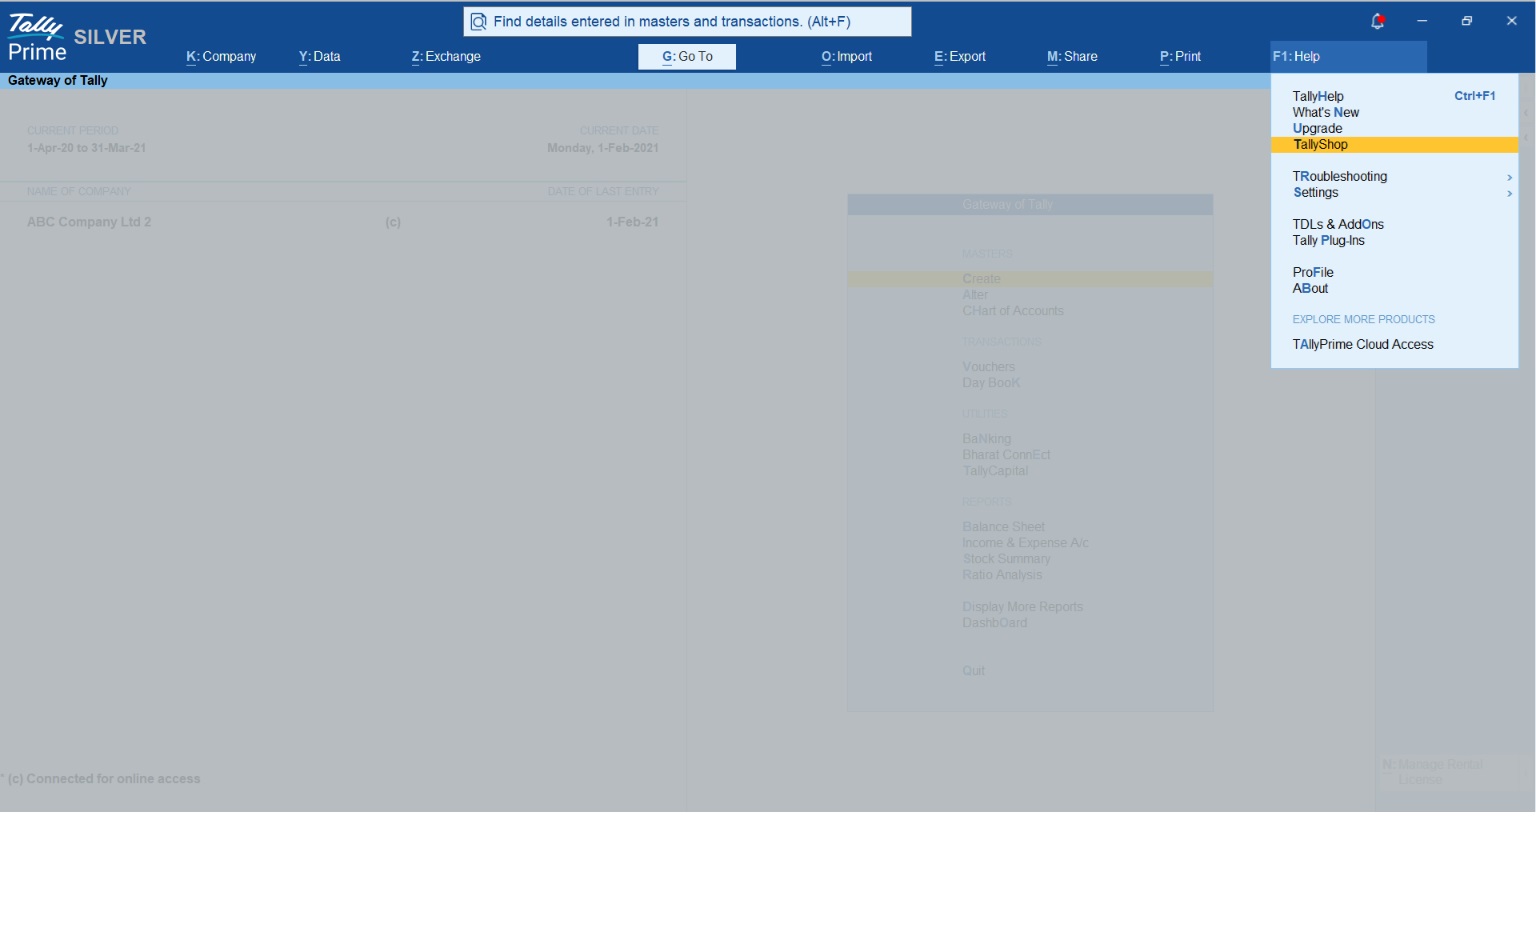Screen dimensions: 1536x946
Task: Click the current date Monday, 1-Feb-2021
Action: click(603, 148)
